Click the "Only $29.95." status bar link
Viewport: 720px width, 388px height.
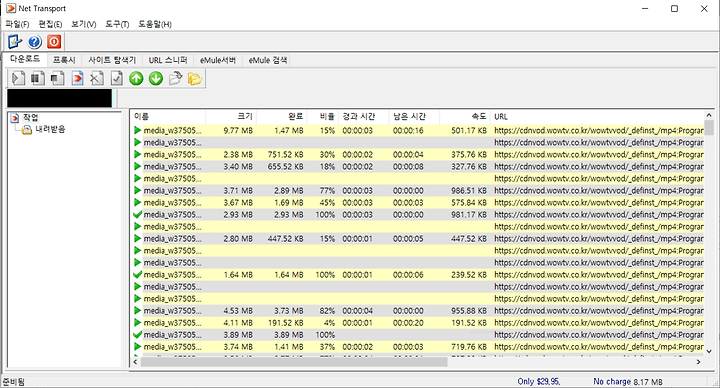coord(539,381)
